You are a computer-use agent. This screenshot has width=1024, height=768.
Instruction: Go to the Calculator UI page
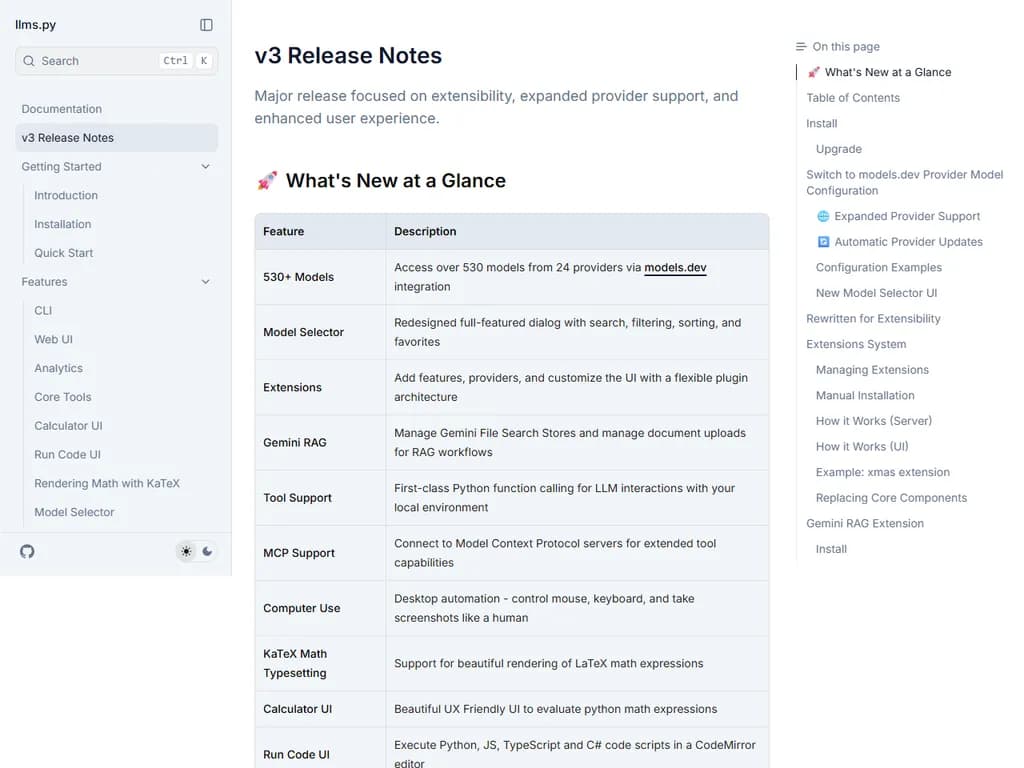pos(68,426)
